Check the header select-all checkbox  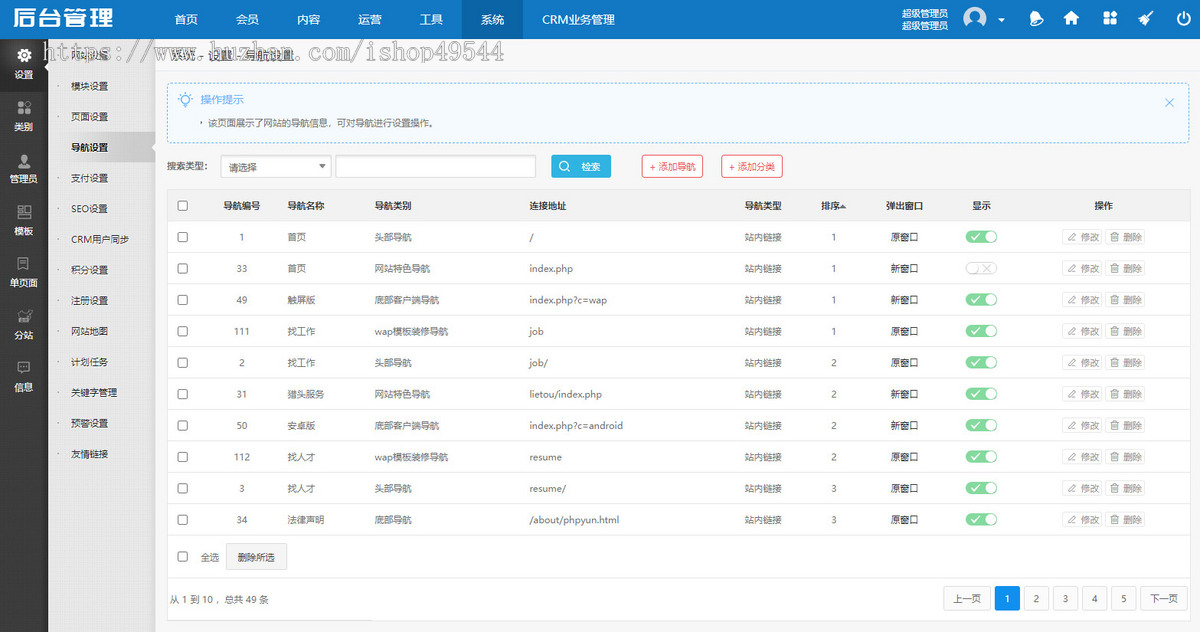coord(182,206)
